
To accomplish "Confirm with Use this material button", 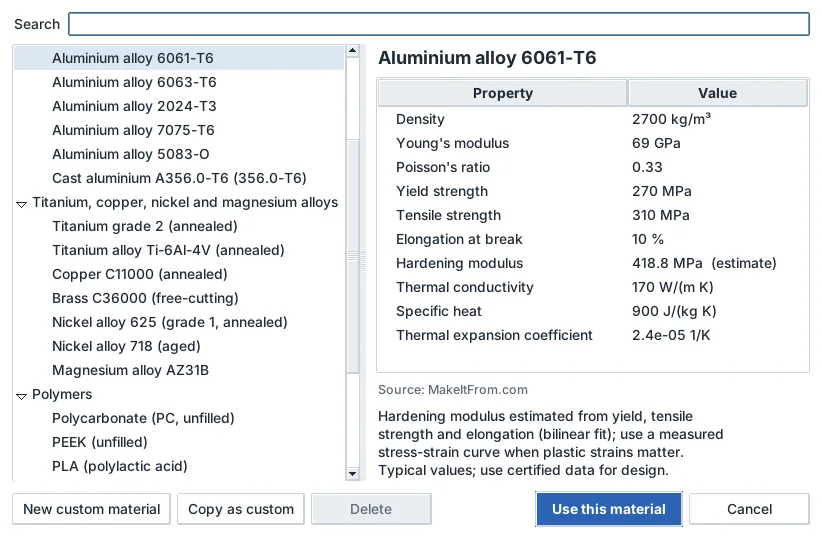I will coord(609,509).
